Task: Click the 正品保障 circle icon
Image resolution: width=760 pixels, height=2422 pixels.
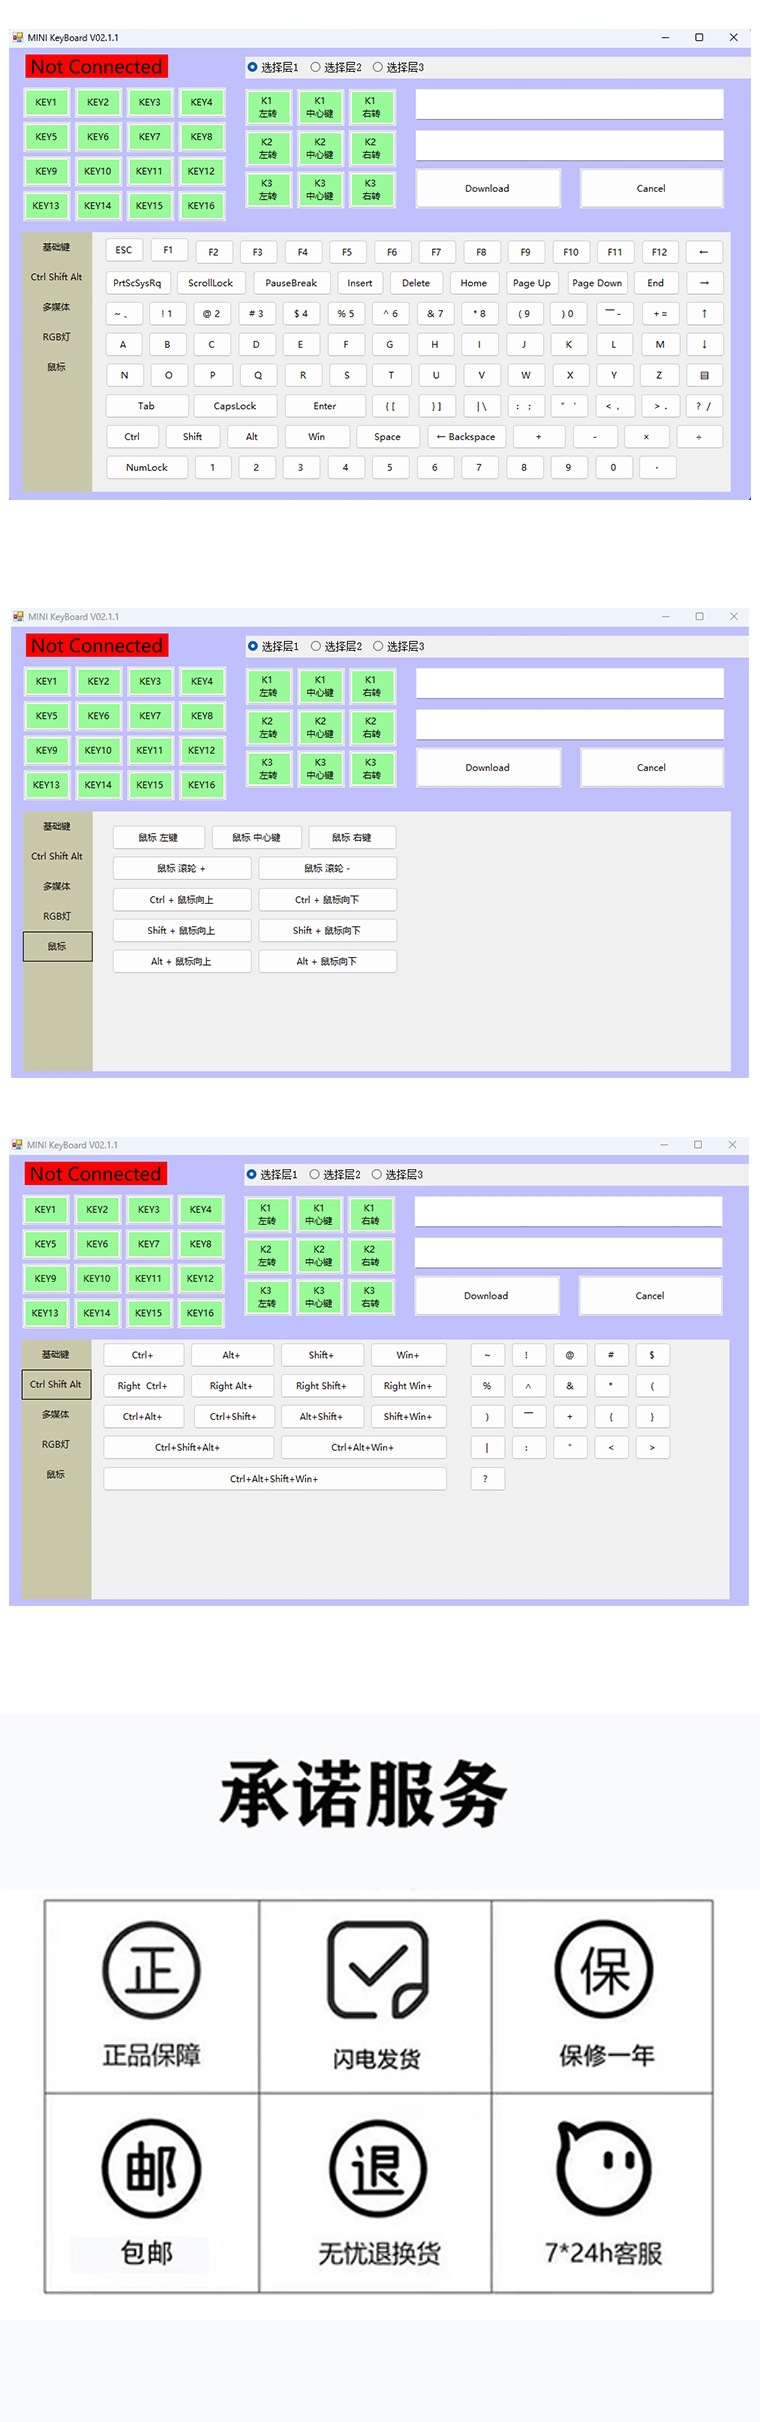Action: (151, 1972)
